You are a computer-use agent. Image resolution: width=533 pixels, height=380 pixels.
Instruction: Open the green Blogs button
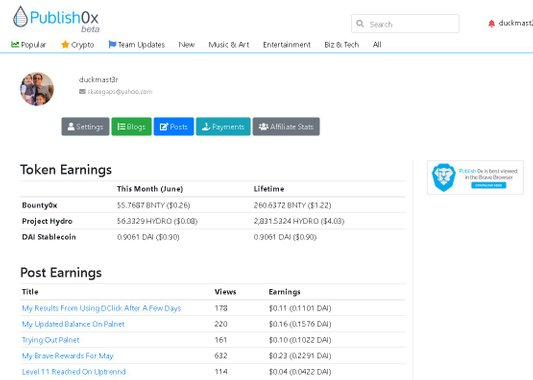pos(132,126)
